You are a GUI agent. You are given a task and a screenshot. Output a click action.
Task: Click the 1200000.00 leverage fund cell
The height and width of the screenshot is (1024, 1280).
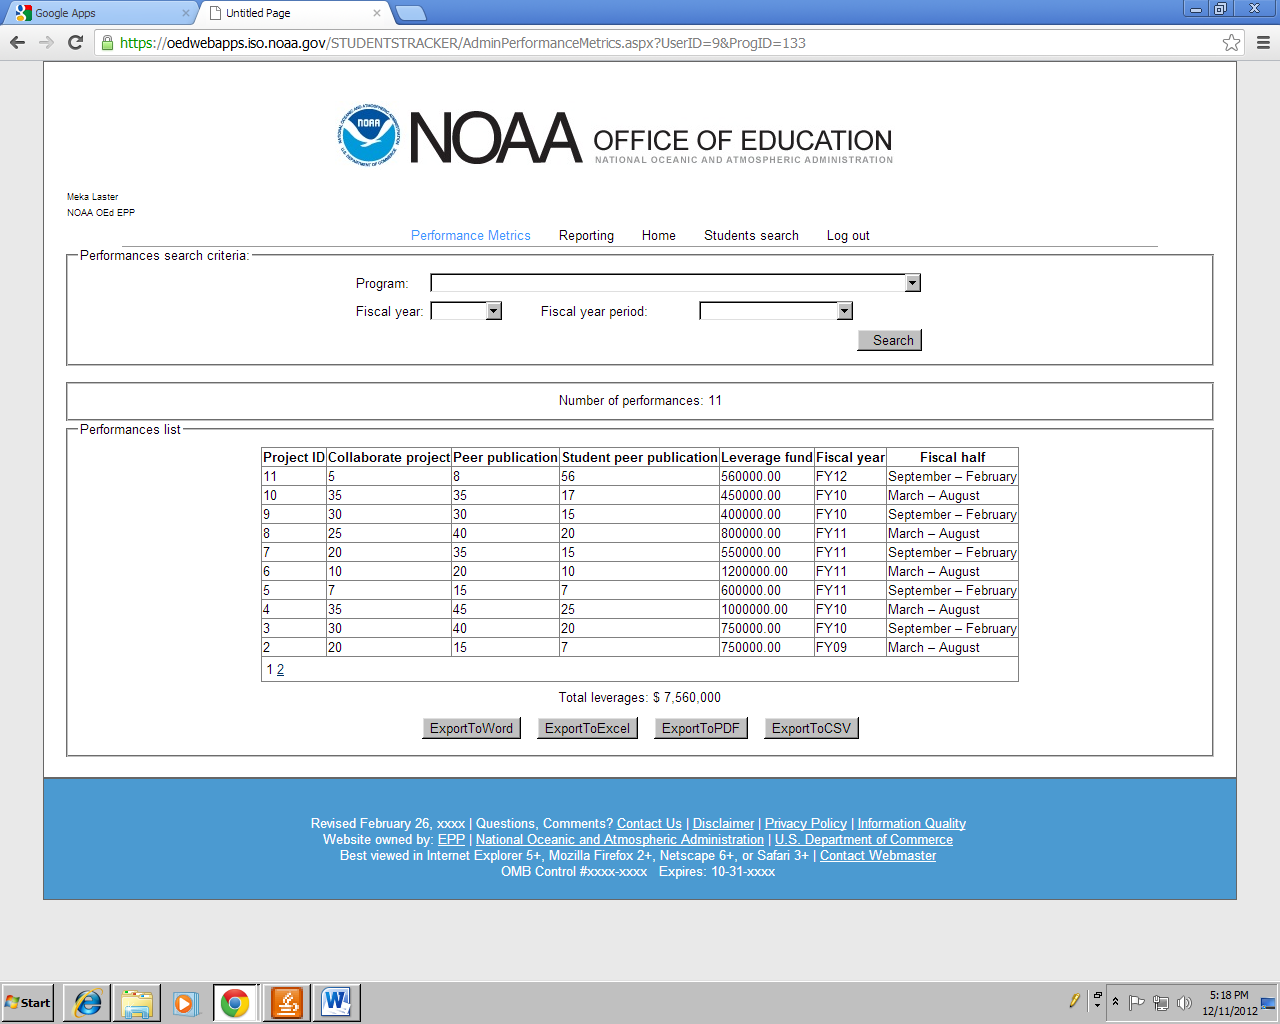point(767,572)
